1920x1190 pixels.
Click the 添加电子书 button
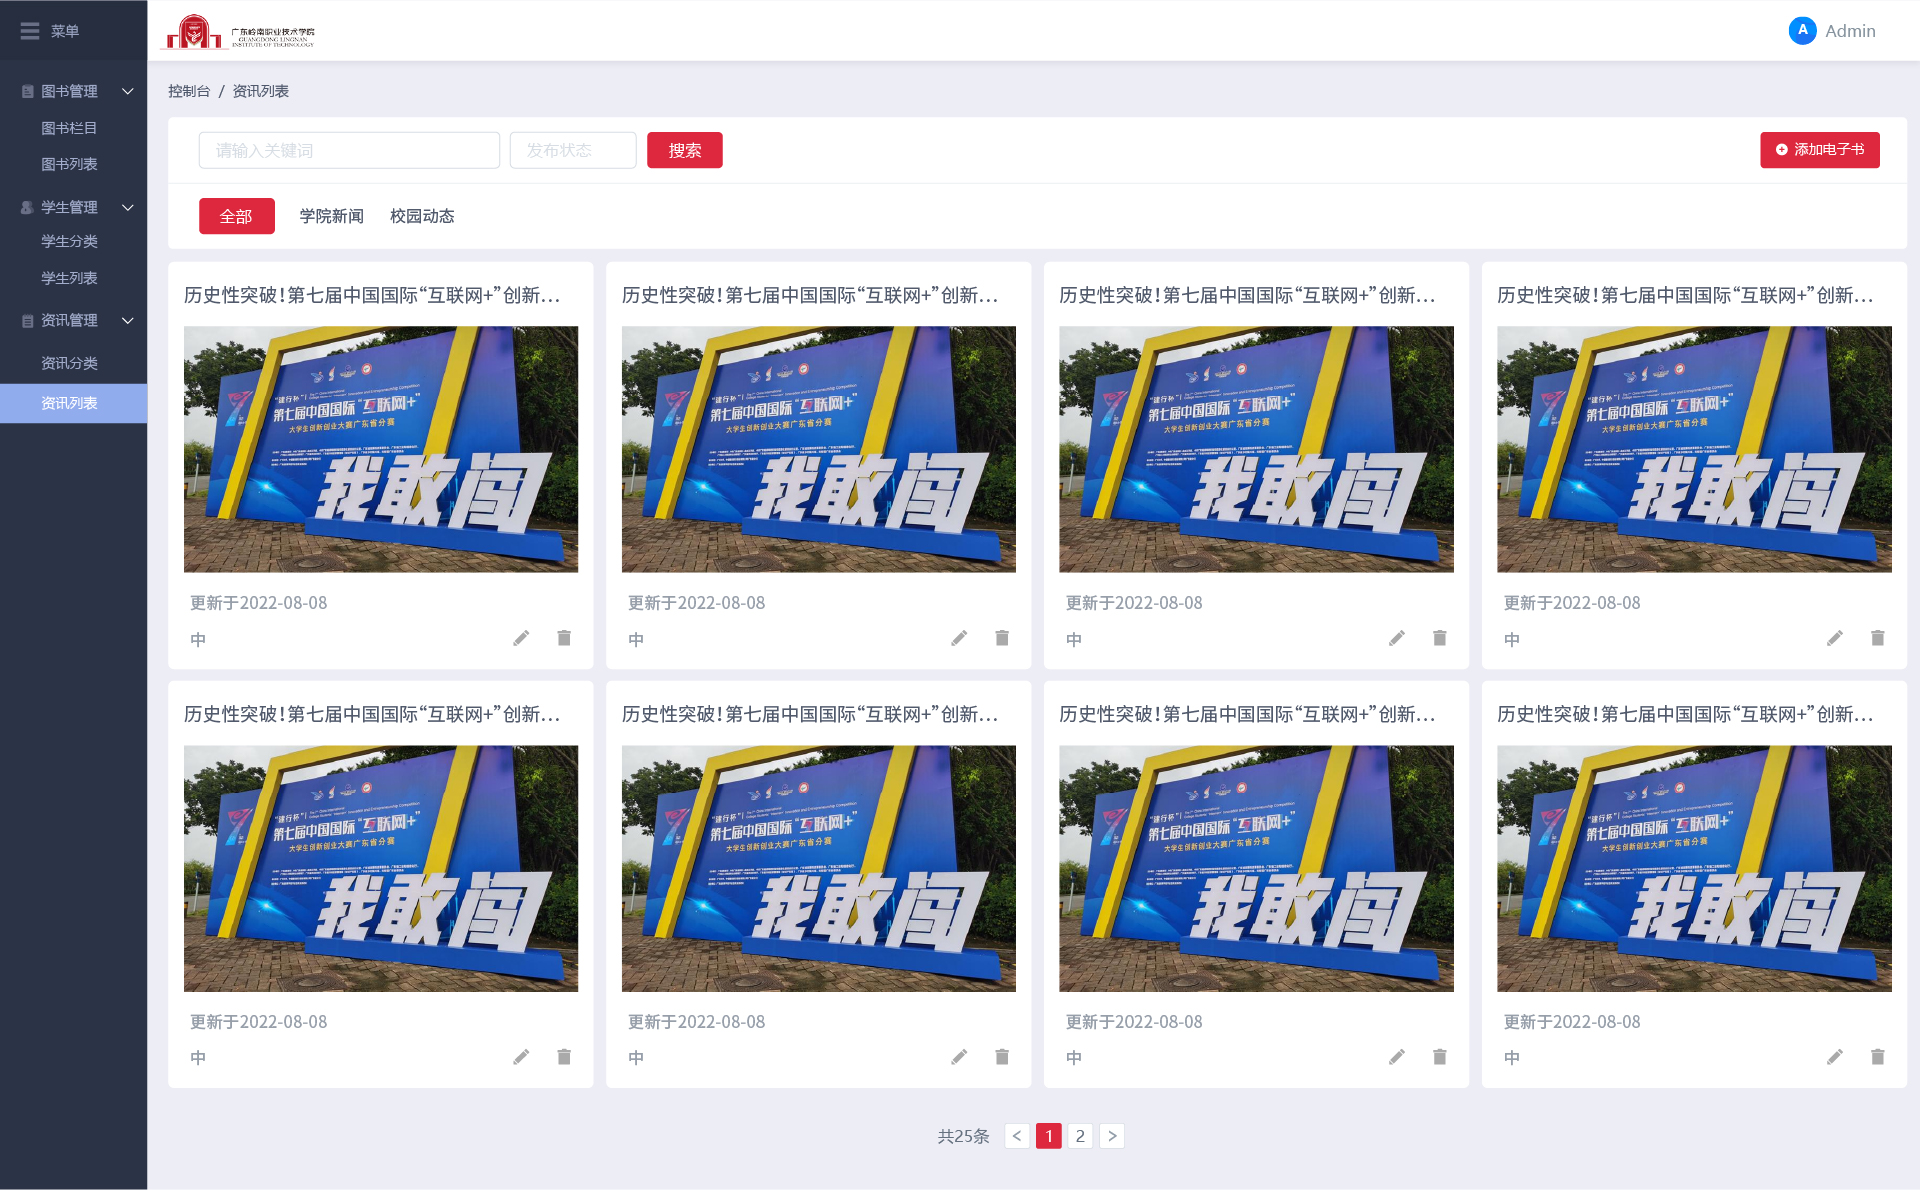point(1820,150)
